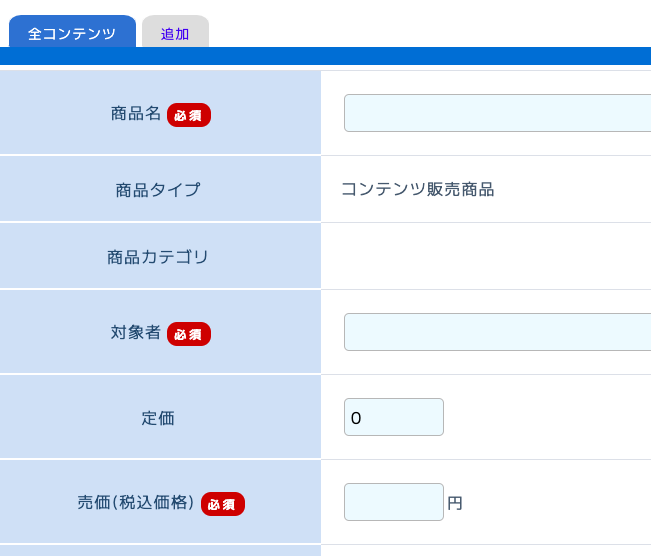Click the 商品名 text input field
This screenshot has height=556, width=651.
click(x=497, y=113)
